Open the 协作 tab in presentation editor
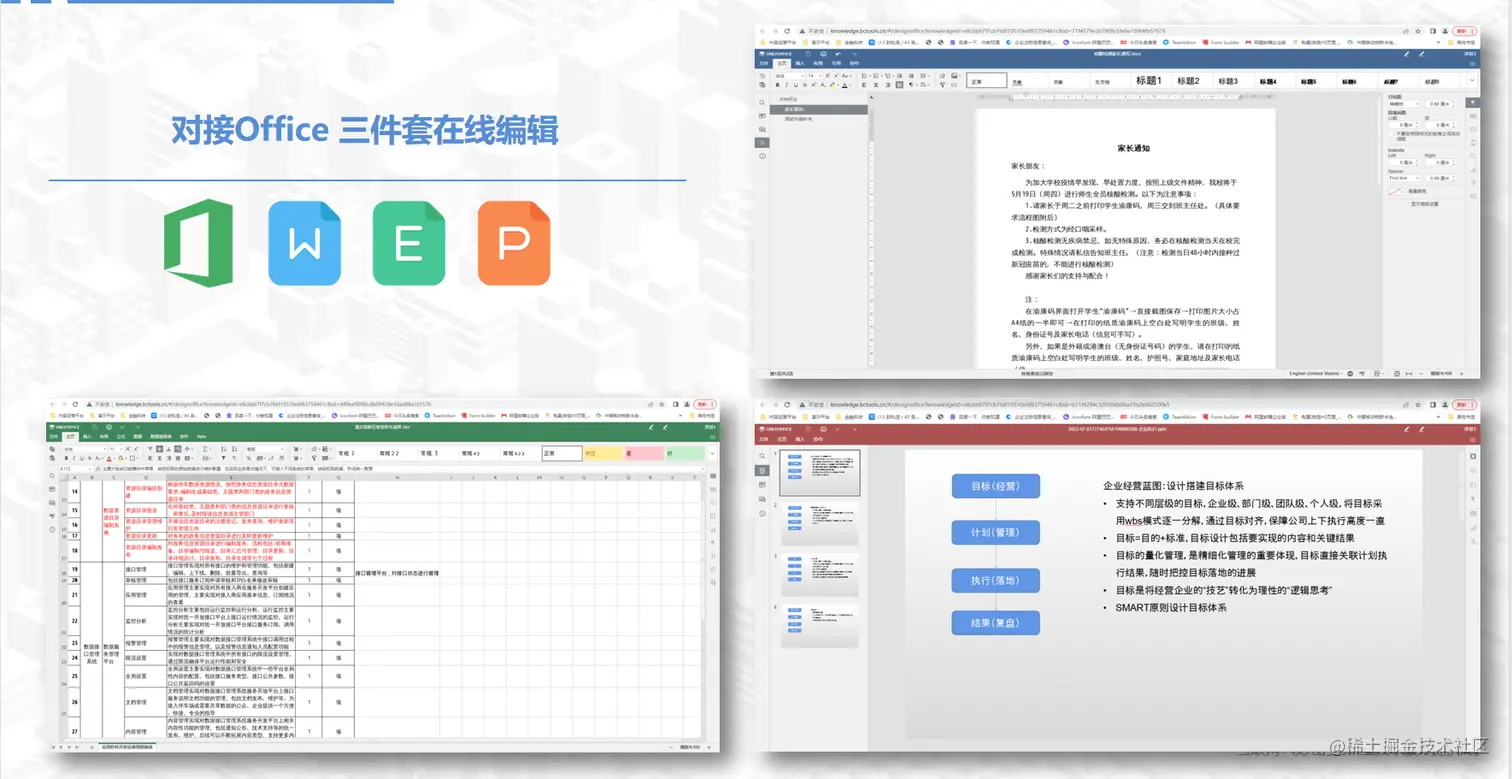Screen dimensions: 1512x779 (x=818, y=439)
